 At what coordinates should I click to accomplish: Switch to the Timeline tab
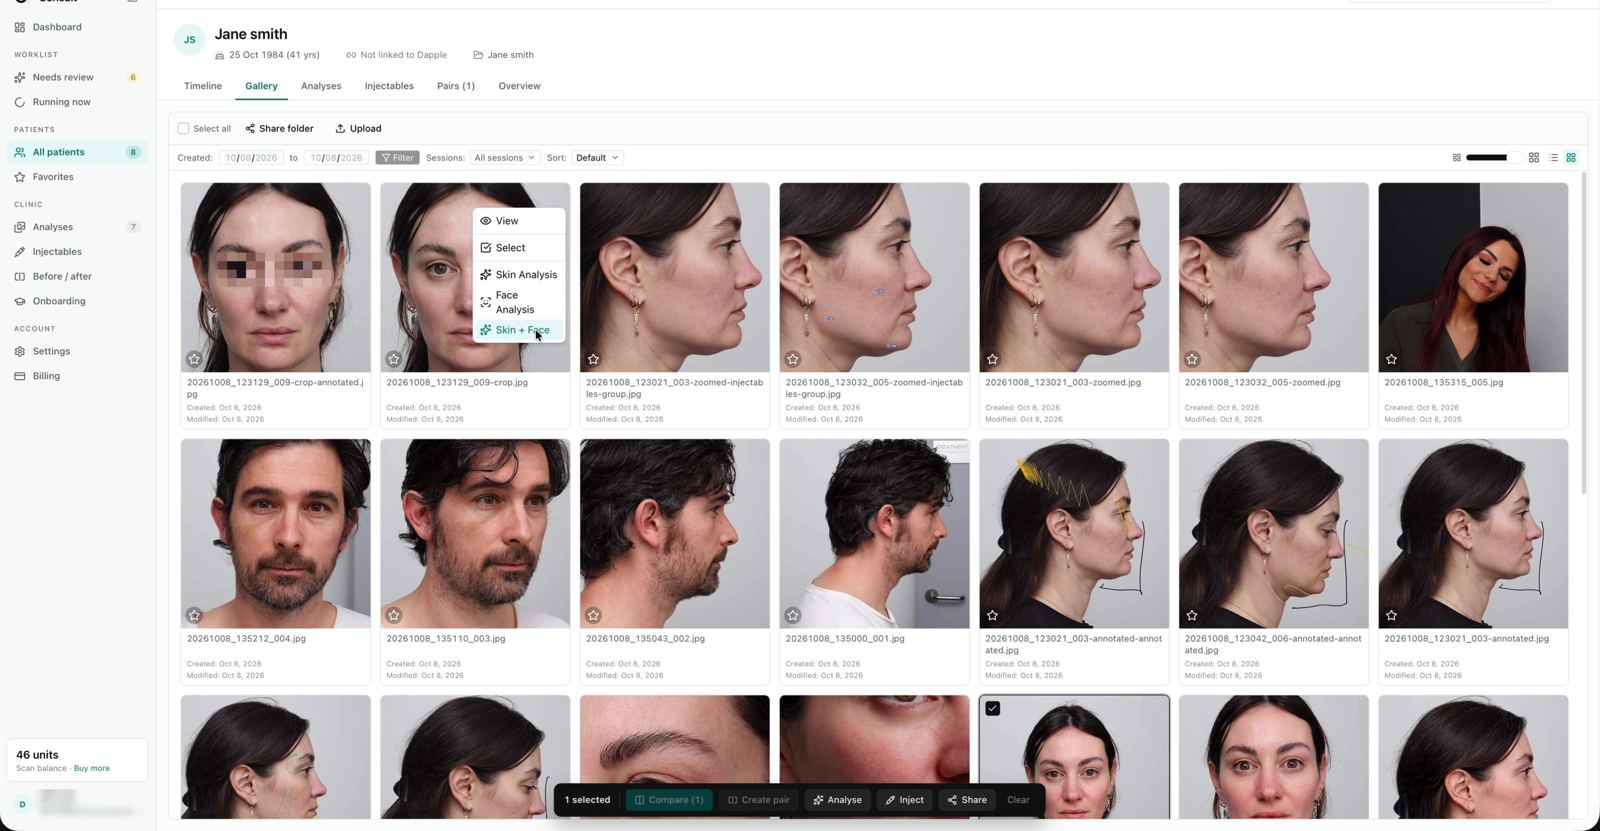coord(203,86)
